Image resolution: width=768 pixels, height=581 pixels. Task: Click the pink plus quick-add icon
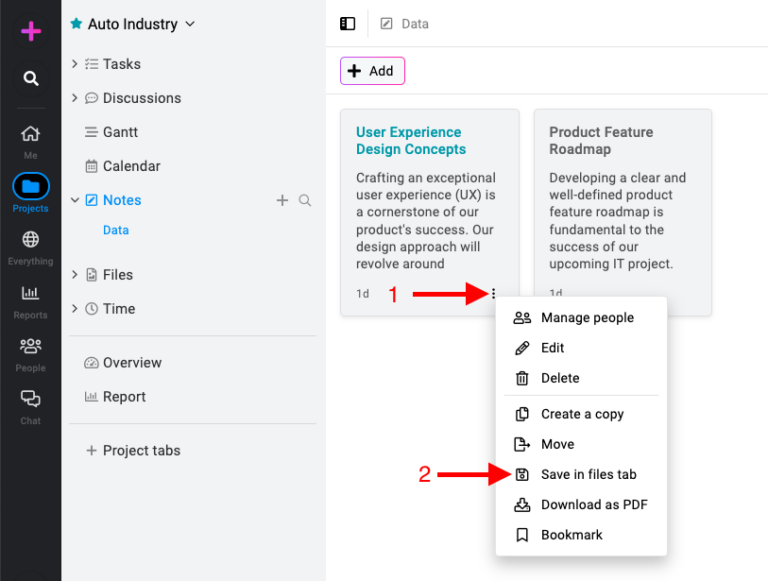(x=31, y=31)
